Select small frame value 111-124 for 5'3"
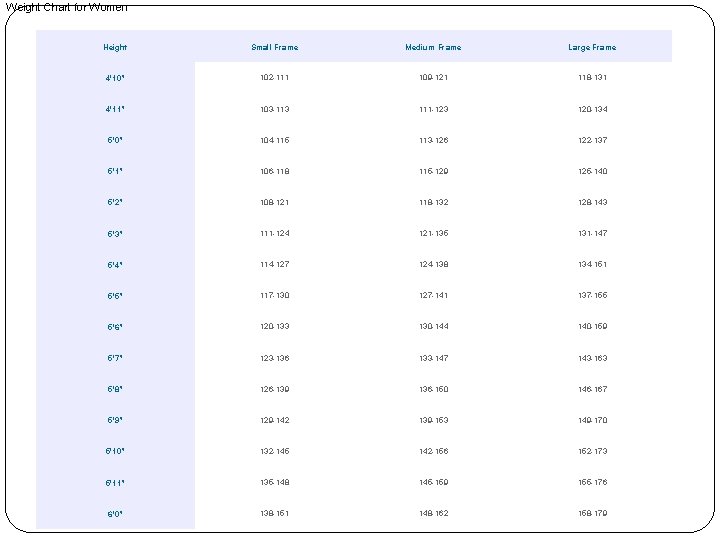 pos(275,233)
